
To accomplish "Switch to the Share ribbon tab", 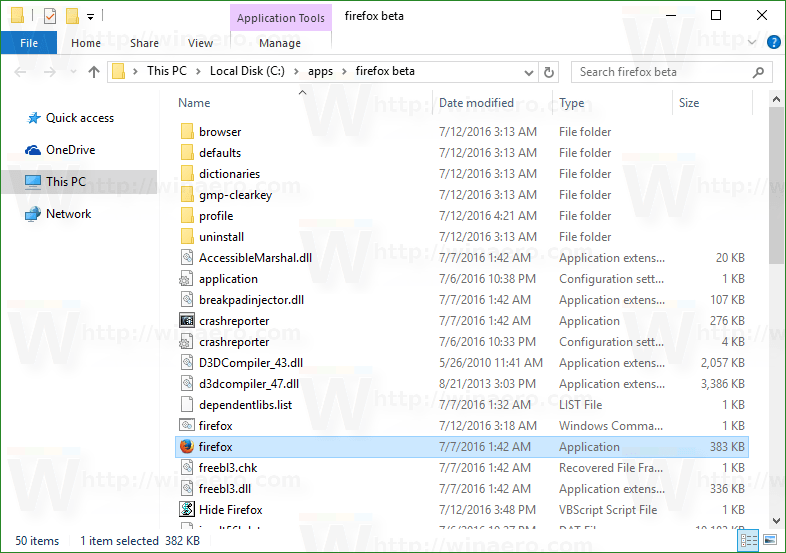I will (144, 43).
